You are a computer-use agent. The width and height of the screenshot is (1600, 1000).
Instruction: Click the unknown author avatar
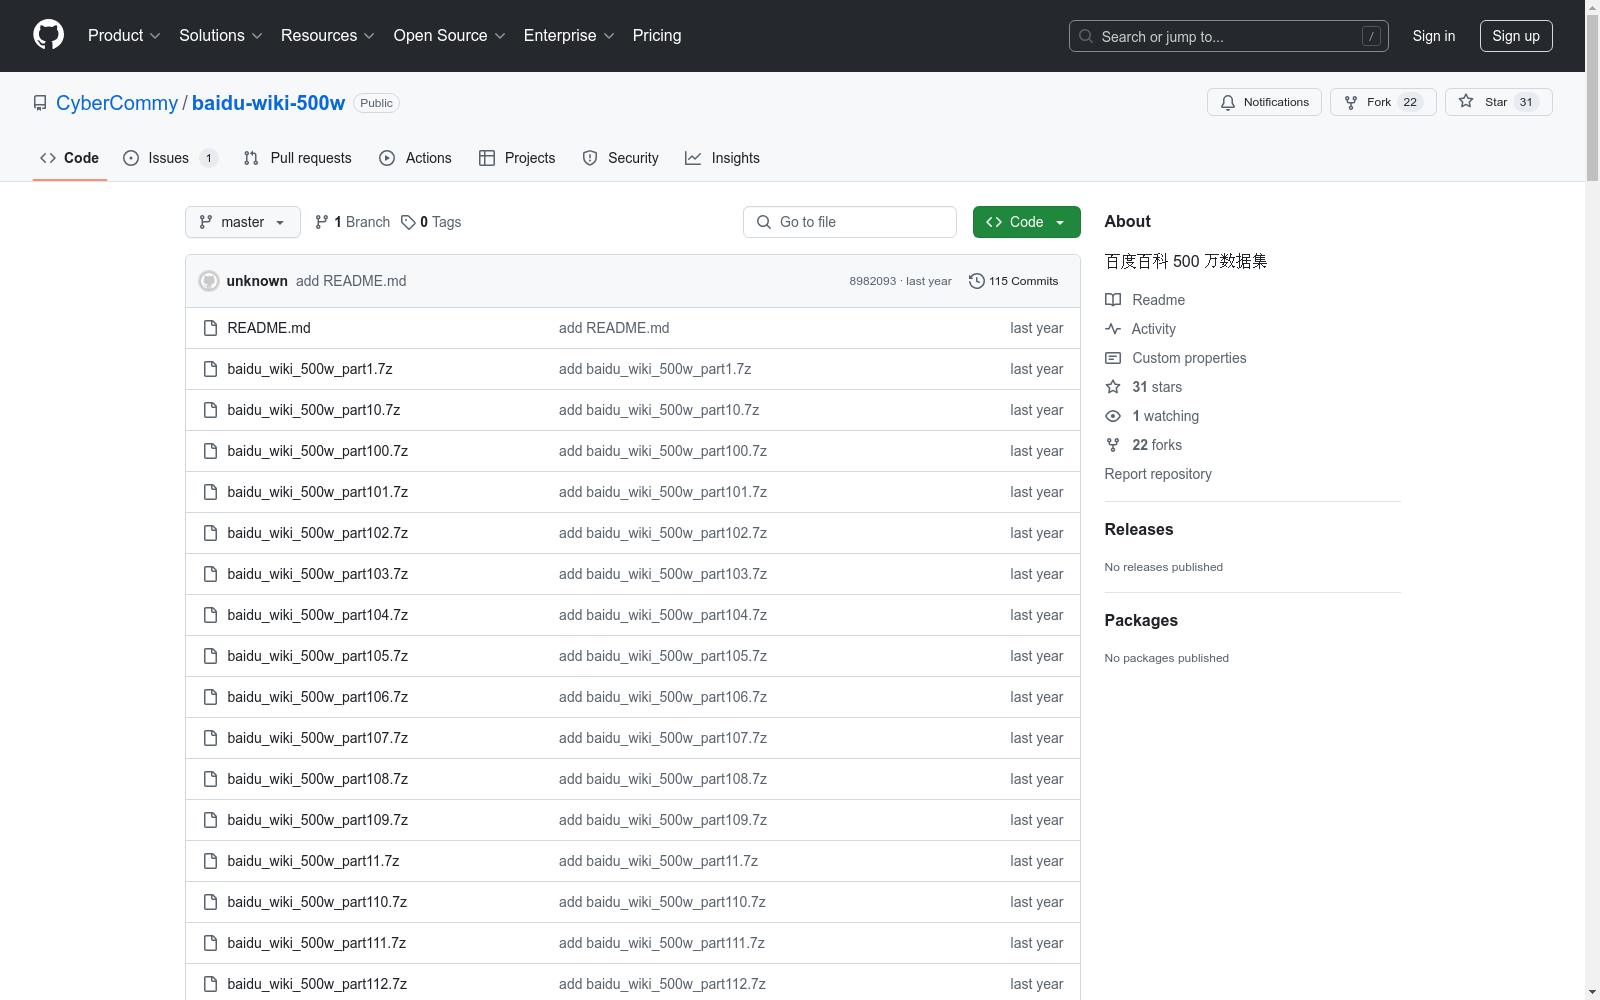click(209, 281)
